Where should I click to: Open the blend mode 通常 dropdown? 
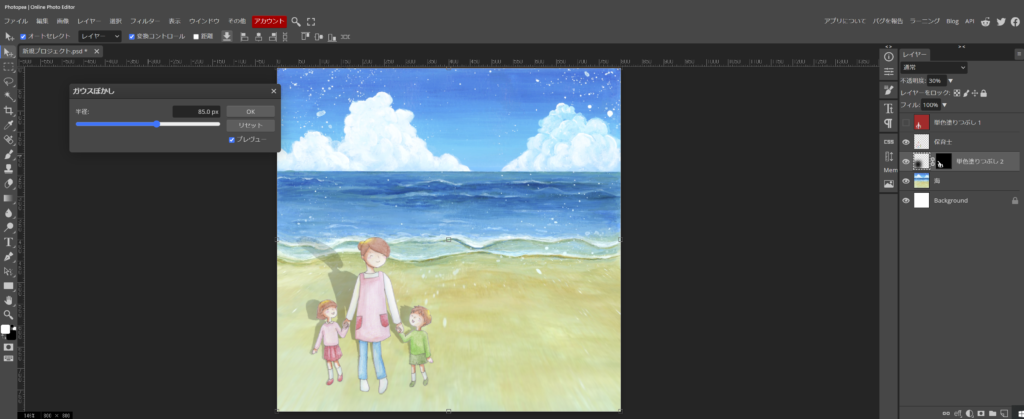pyautogui.click(x=933, y=67)
